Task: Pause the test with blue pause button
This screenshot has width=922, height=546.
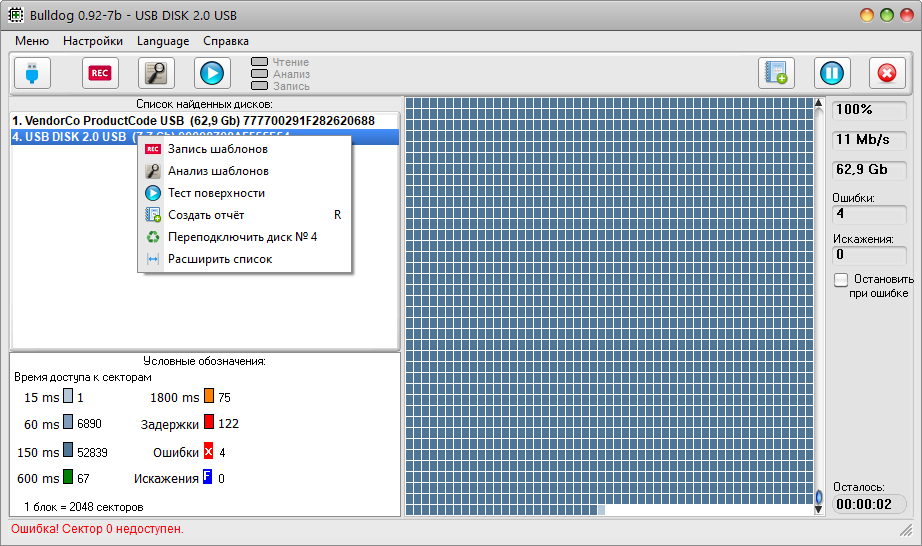Action: (832, 73)
